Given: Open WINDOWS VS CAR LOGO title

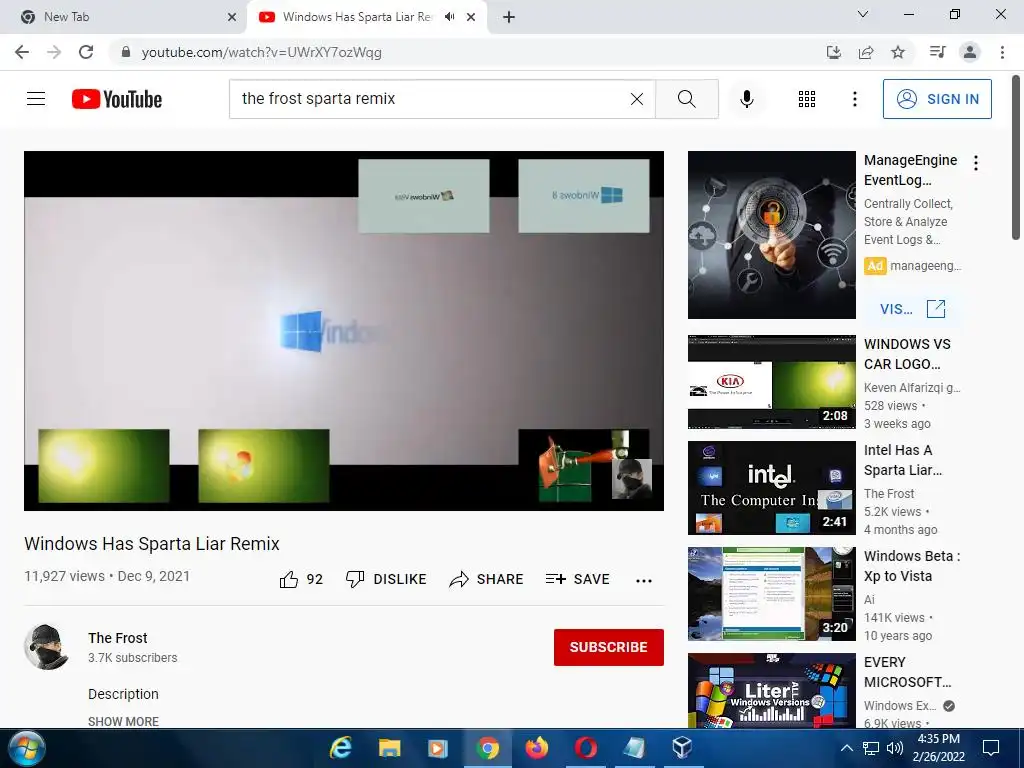Looking at the screenshot, I should [907, 354].
